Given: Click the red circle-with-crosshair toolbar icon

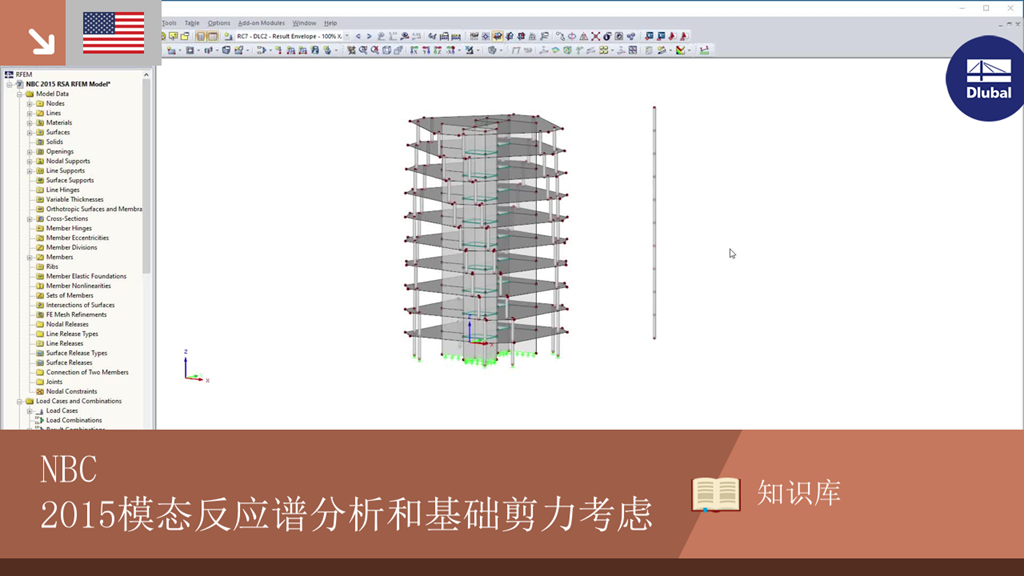Looking at the screenshot, I should pos(572,36).
